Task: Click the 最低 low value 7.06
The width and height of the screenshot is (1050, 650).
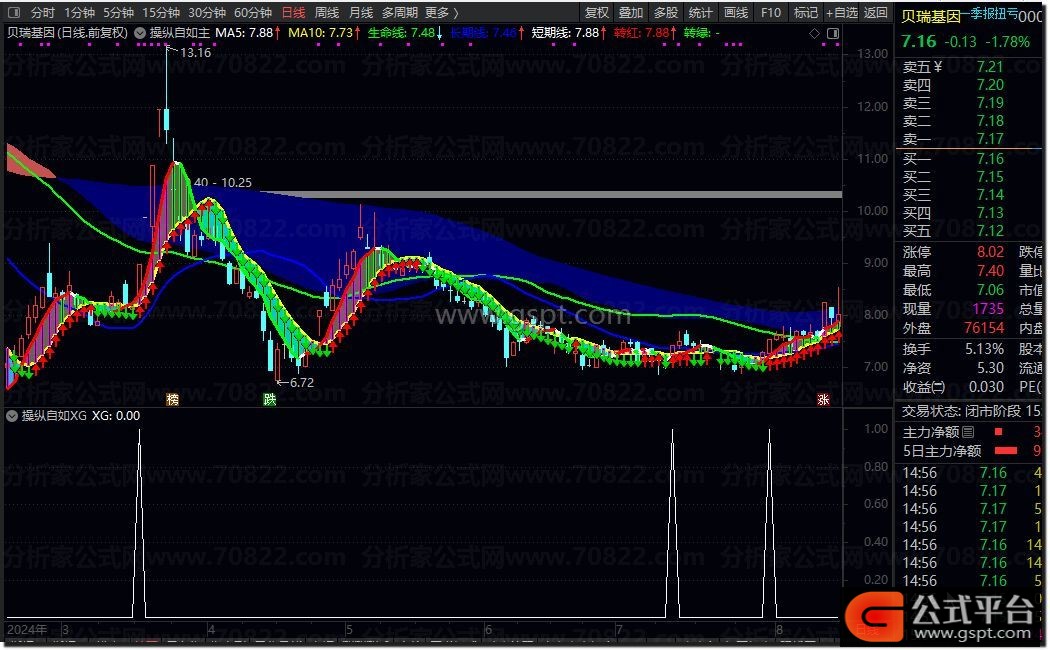Action: coord(990,290)
